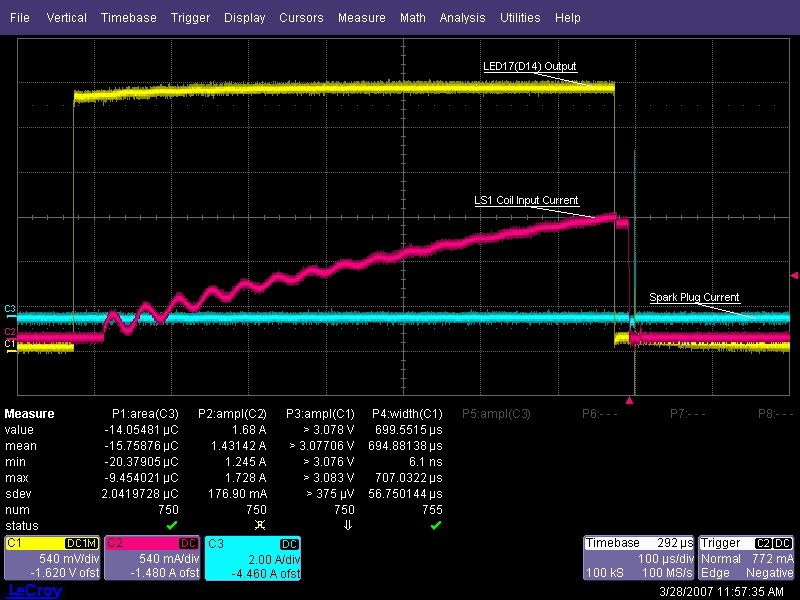This screenshot has width=800, height=600.
Task: Select the LED17(D14) Output trace label
Action: point(530,66)
